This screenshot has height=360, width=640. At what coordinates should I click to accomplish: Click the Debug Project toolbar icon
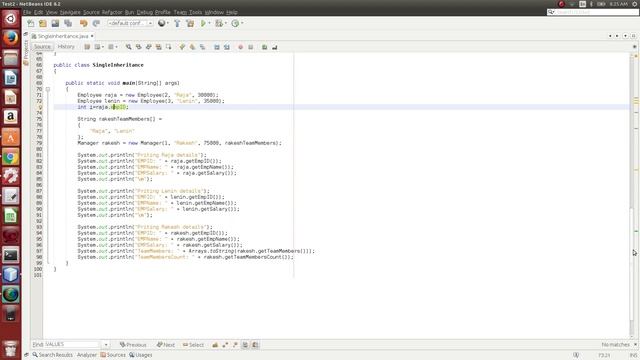point(219,23)
